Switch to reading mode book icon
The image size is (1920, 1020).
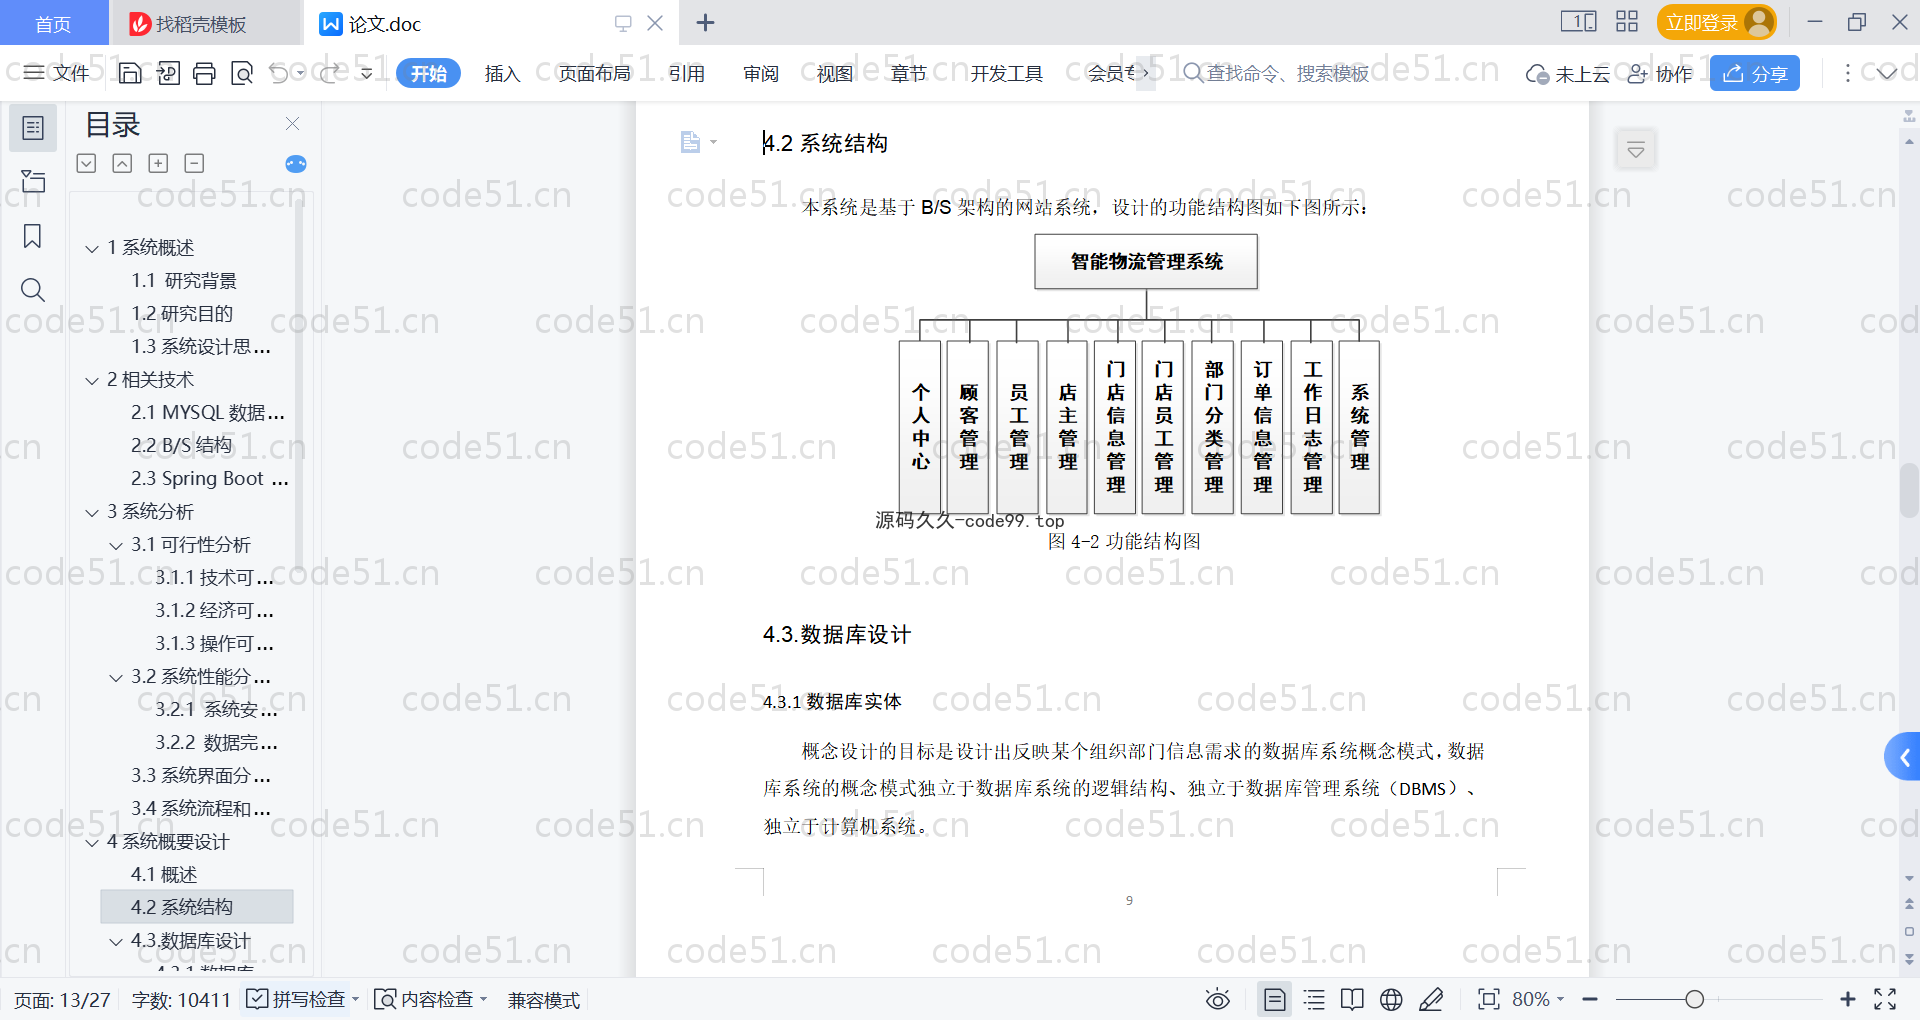pos(1352,999)
